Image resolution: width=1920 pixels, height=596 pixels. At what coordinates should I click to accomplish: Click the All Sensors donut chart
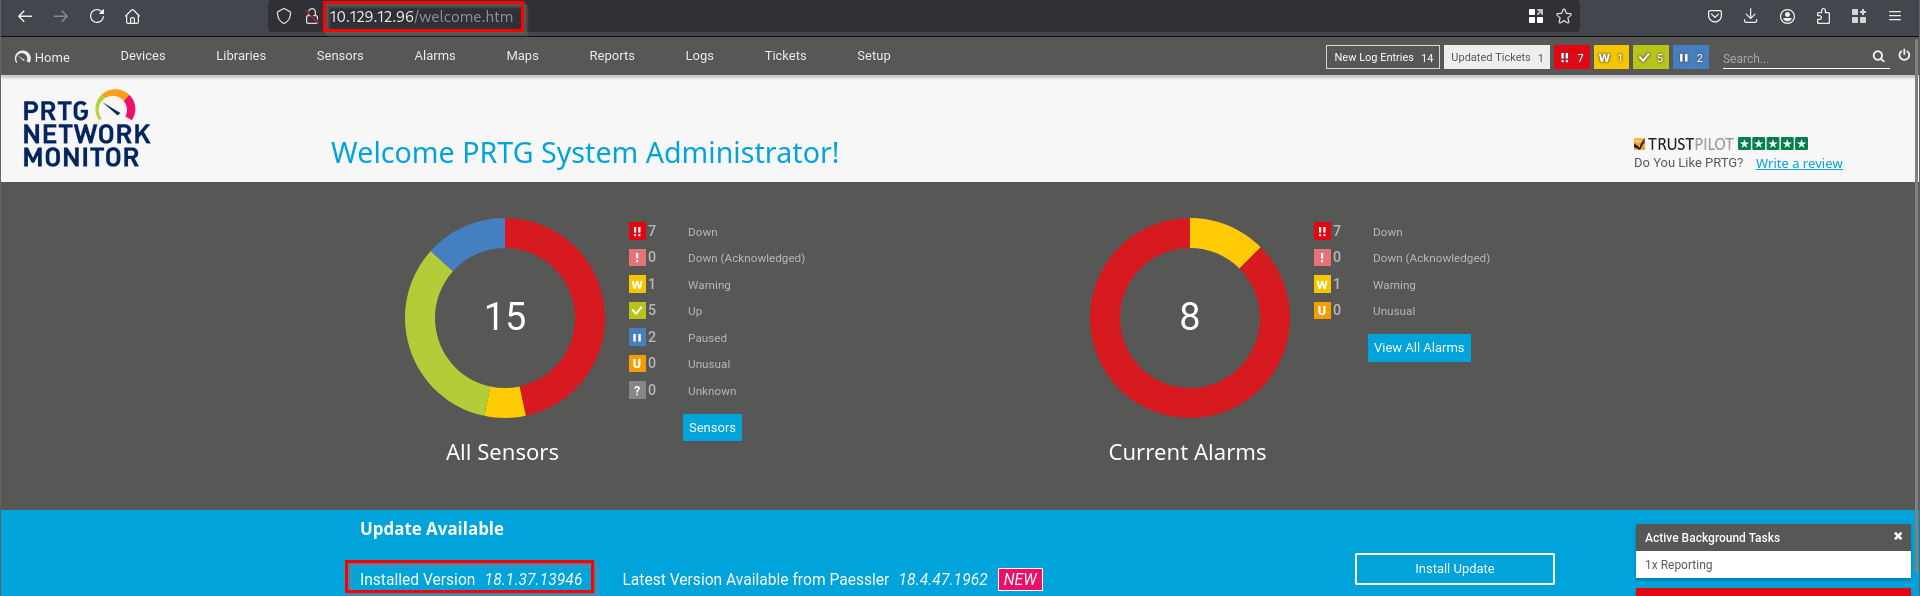[x=505, y=318]
